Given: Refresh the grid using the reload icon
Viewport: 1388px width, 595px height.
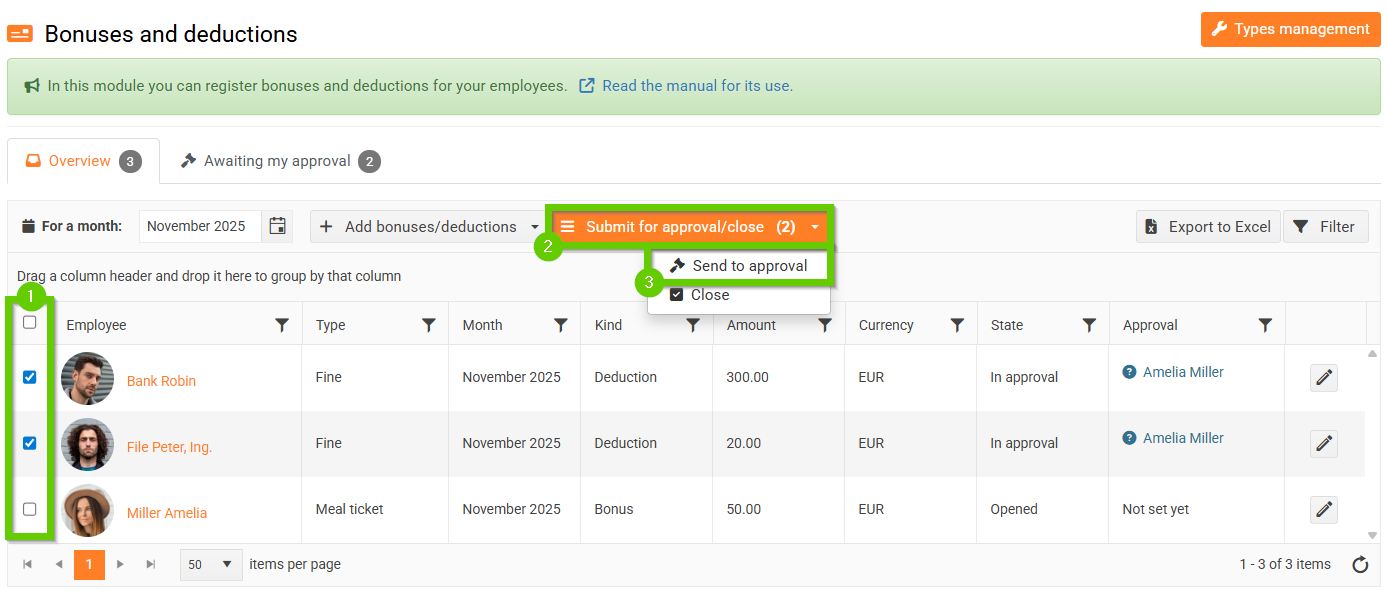Looking at the screenshot, I should point(1360,565).
